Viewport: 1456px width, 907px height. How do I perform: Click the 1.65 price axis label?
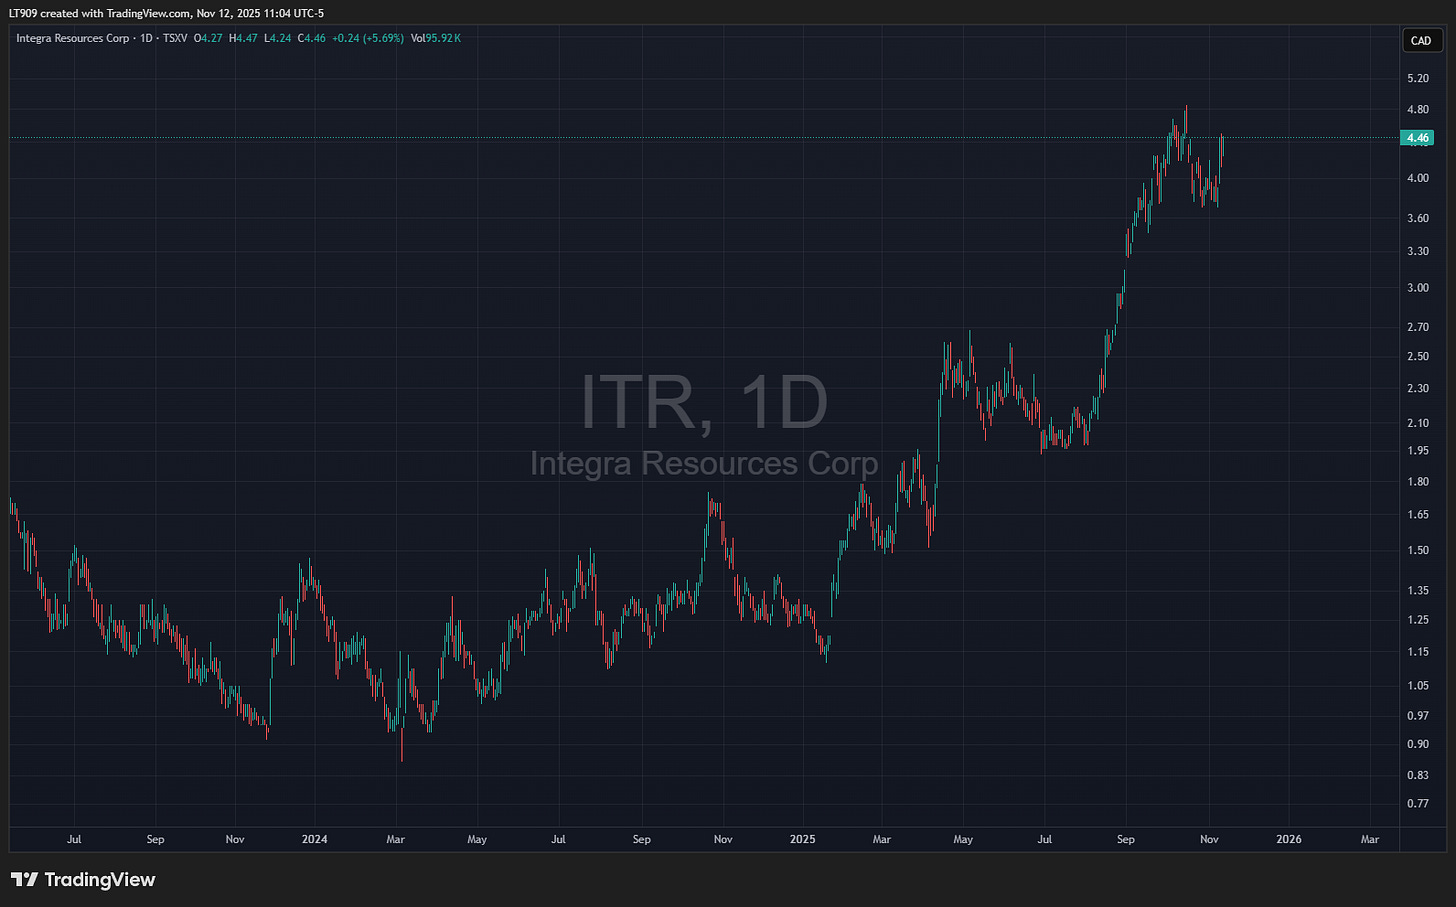[x=1417, y=515]
